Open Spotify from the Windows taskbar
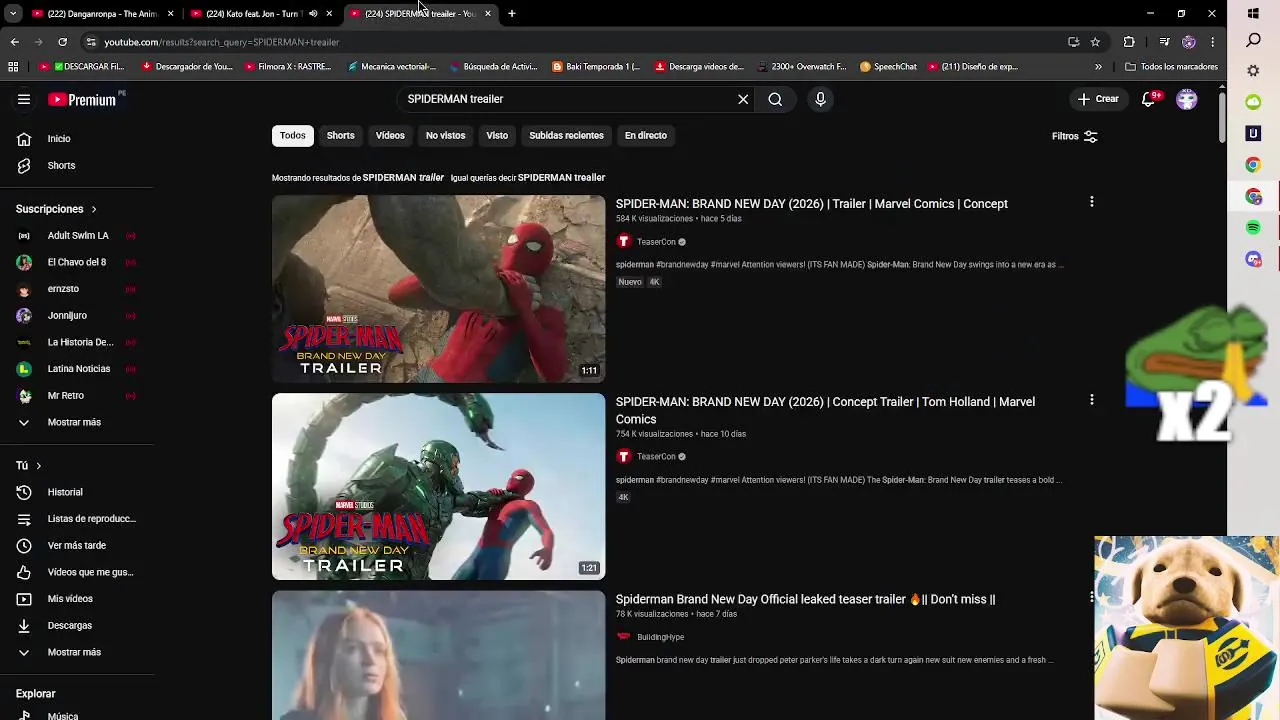 click(x=1254, y=228)
